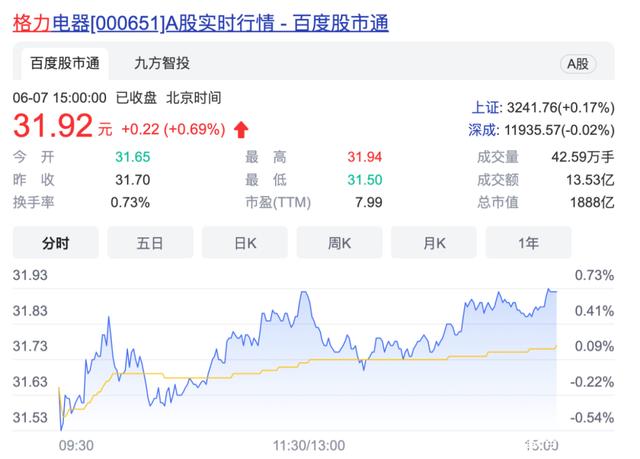Switch to the 九方智投 tab
The height and width of the screenshot is (459, 640).
pyautogui.click(x=162, y=63)
